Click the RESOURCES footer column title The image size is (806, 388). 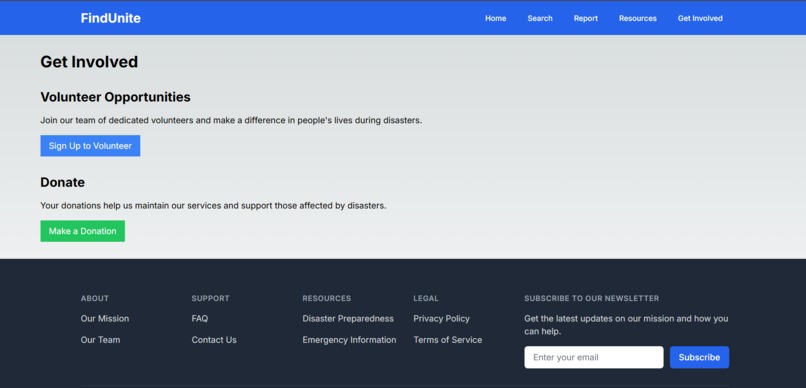click(x=326, y=298)
